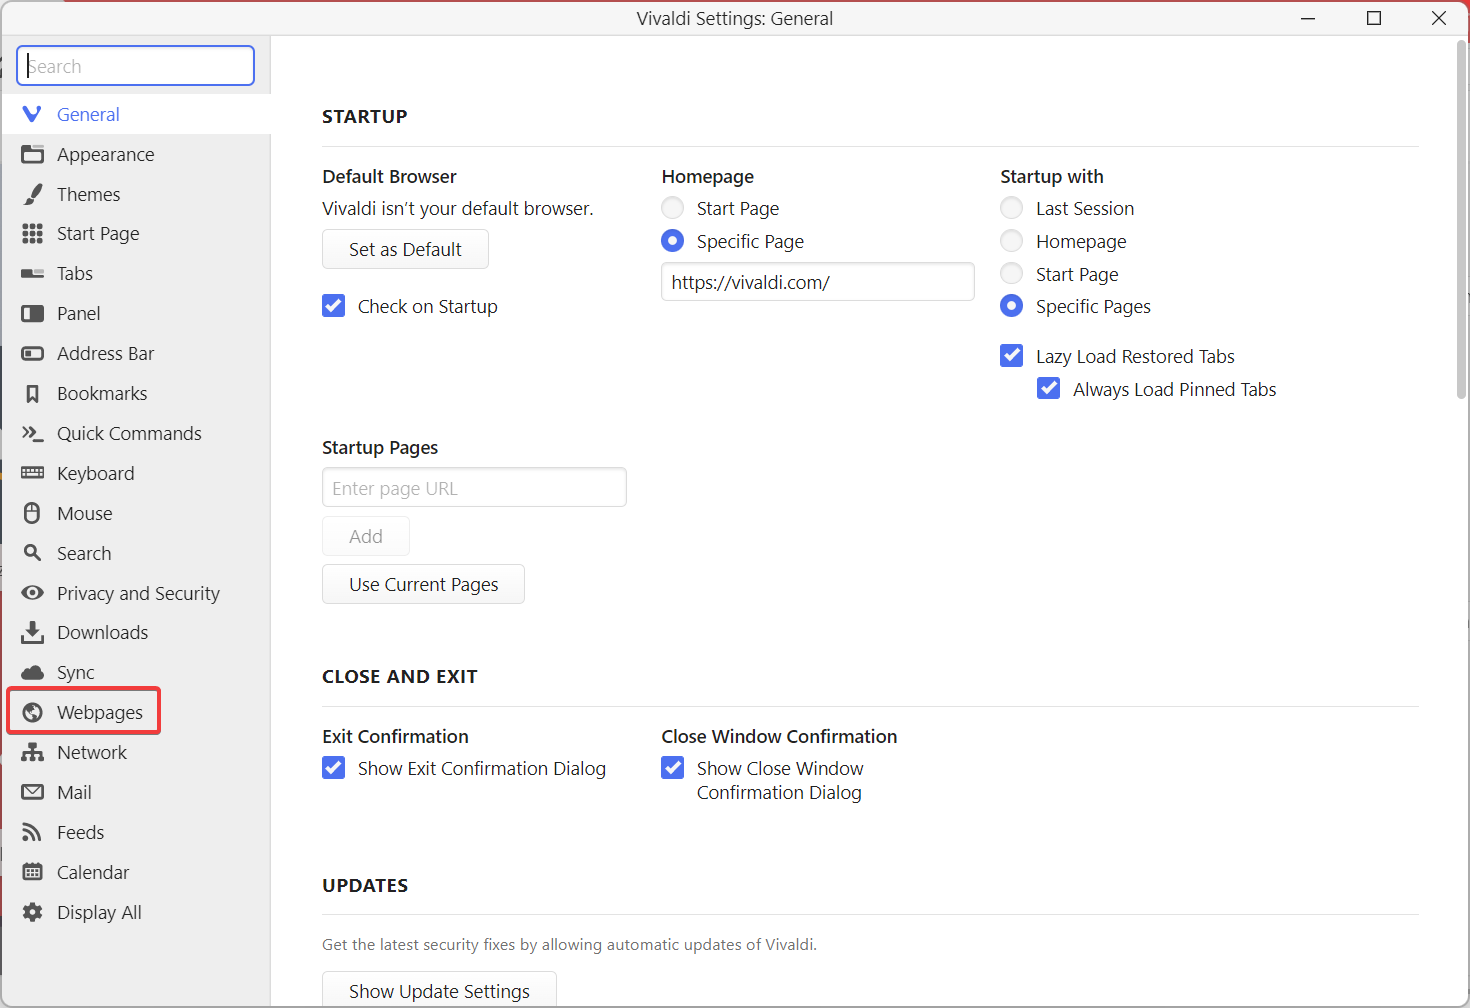The image size is (1470, 1008).
Task: Select the Start Page homepage radio option
Action: click(x=673, y=208)
